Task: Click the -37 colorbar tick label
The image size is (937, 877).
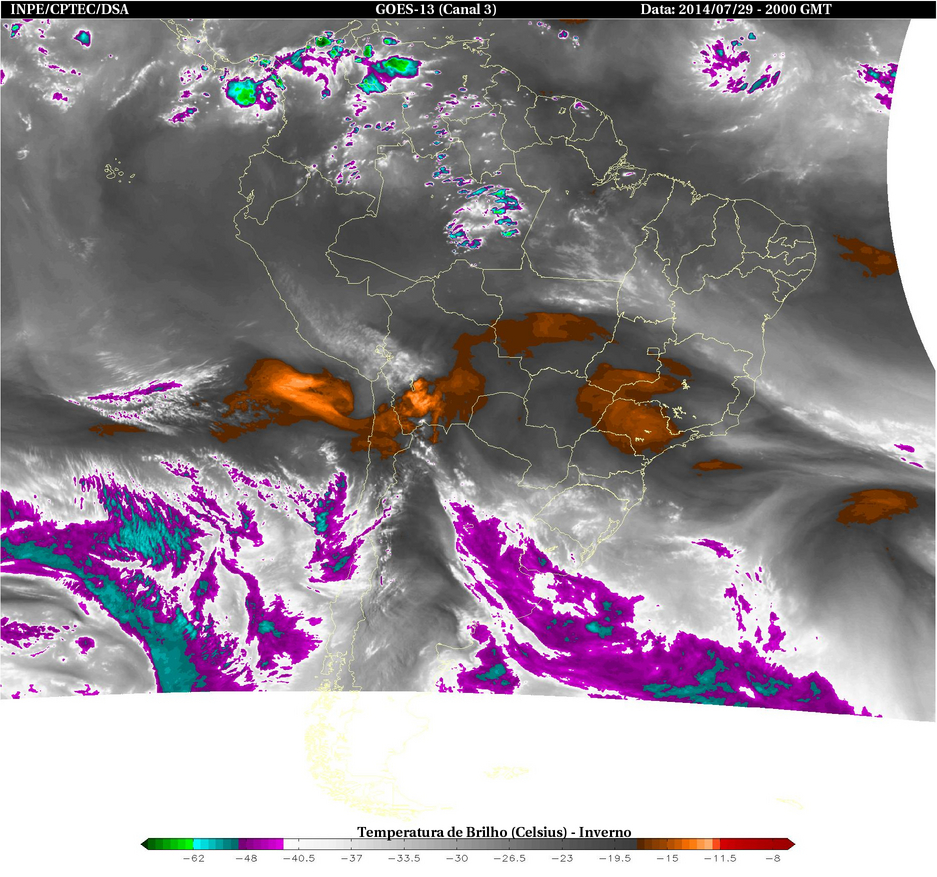Action: (x=351, y=858)
